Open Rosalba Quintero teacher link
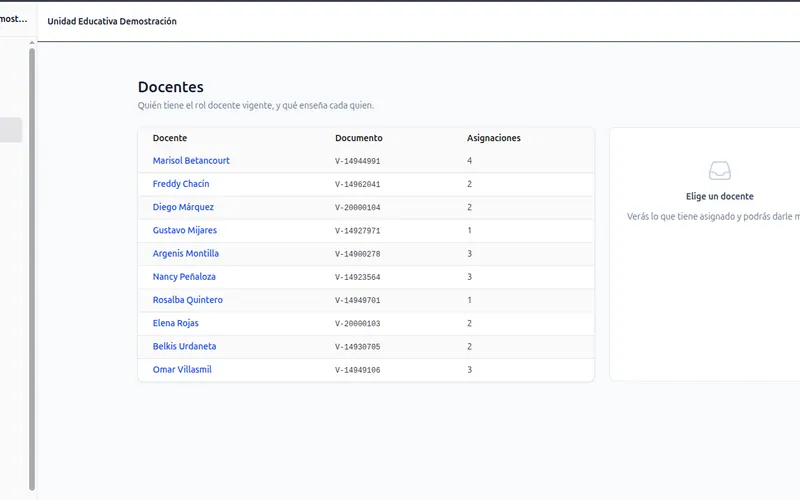The height and width of the screenshot is (500, 800). click(187, 299)
